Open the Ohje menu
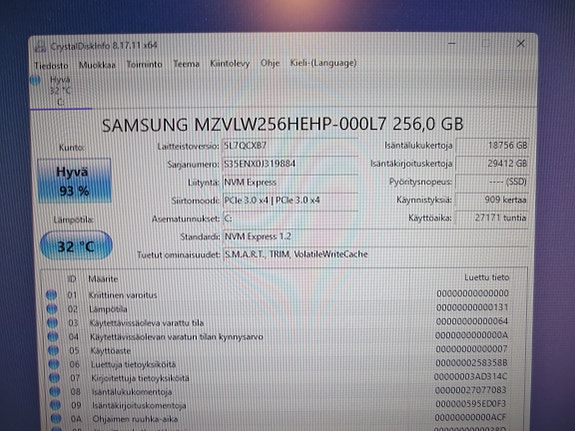Viewport: 575px width, 431px height. pyautogui.click(x=270, y=63)
